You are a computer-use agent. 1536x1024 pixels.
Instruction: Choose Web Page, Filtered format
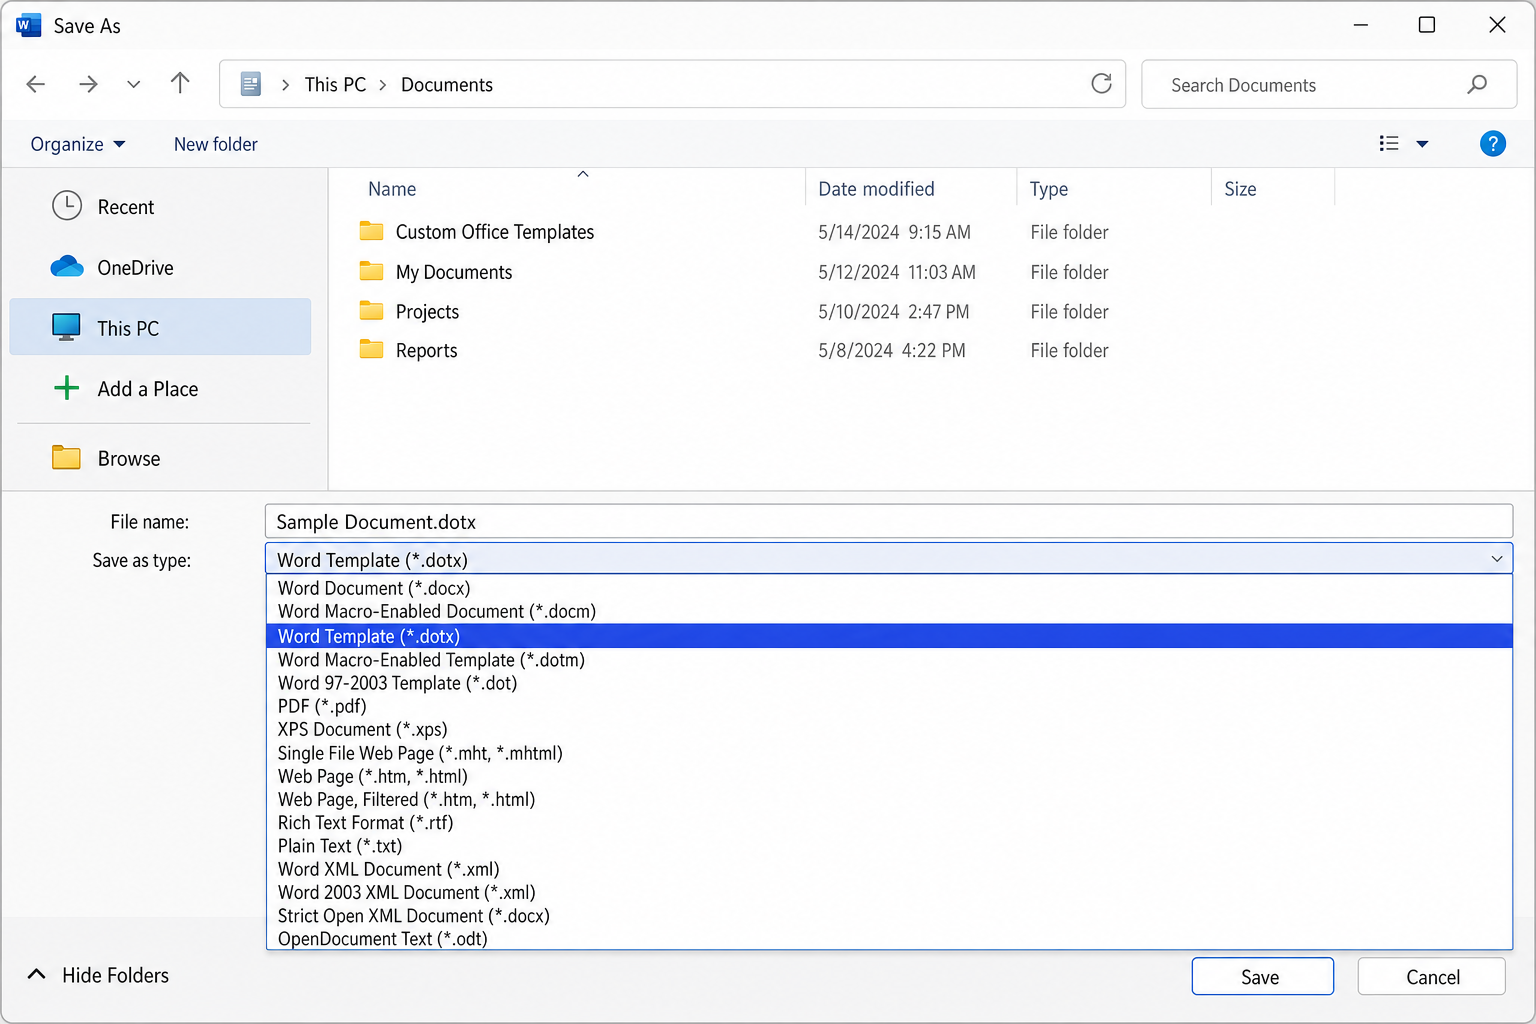(x=889, y=799)
